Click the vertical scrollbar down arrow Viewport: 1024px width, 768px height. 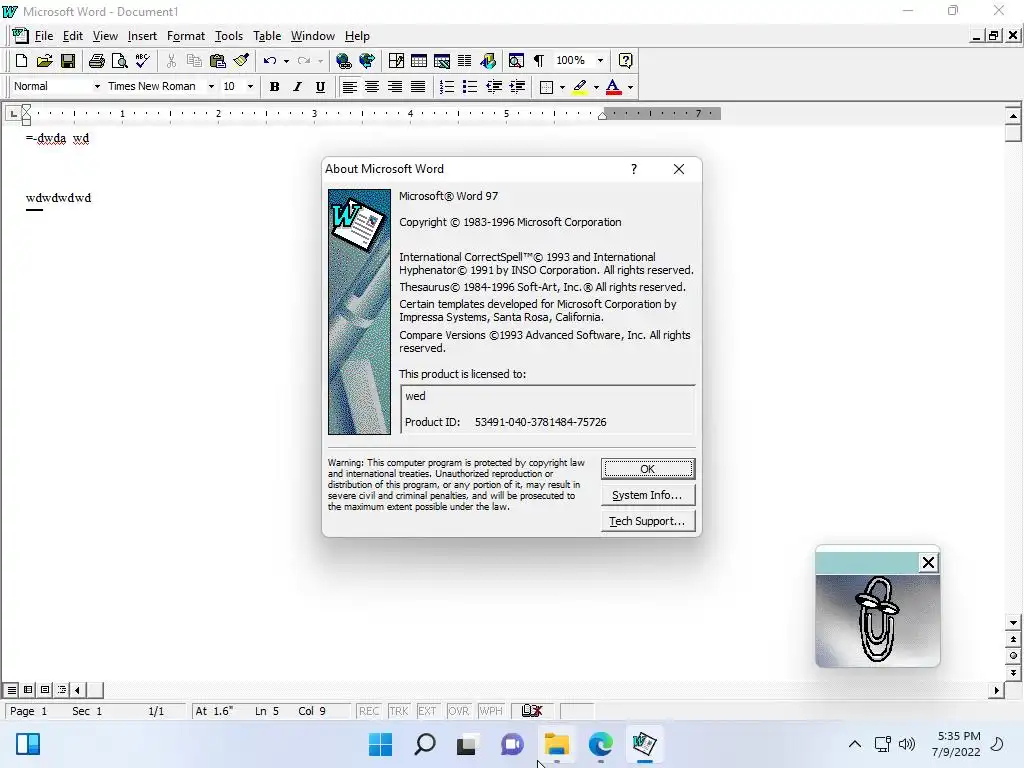pyautogui.click(x=1013, y=623)
